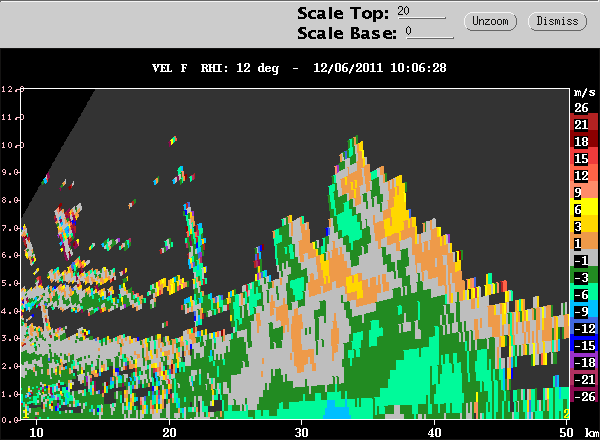
Task: Dismiss the zoomed RHI window
Action: click(557, 21)
